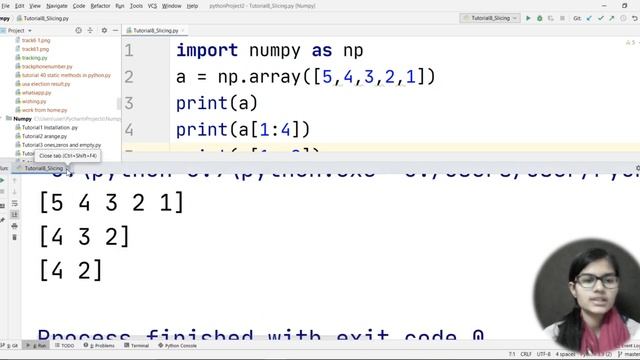Click the UTF-8 encoding in status bar
Screen dimensions: 640x360
click(x=544, y=354)
